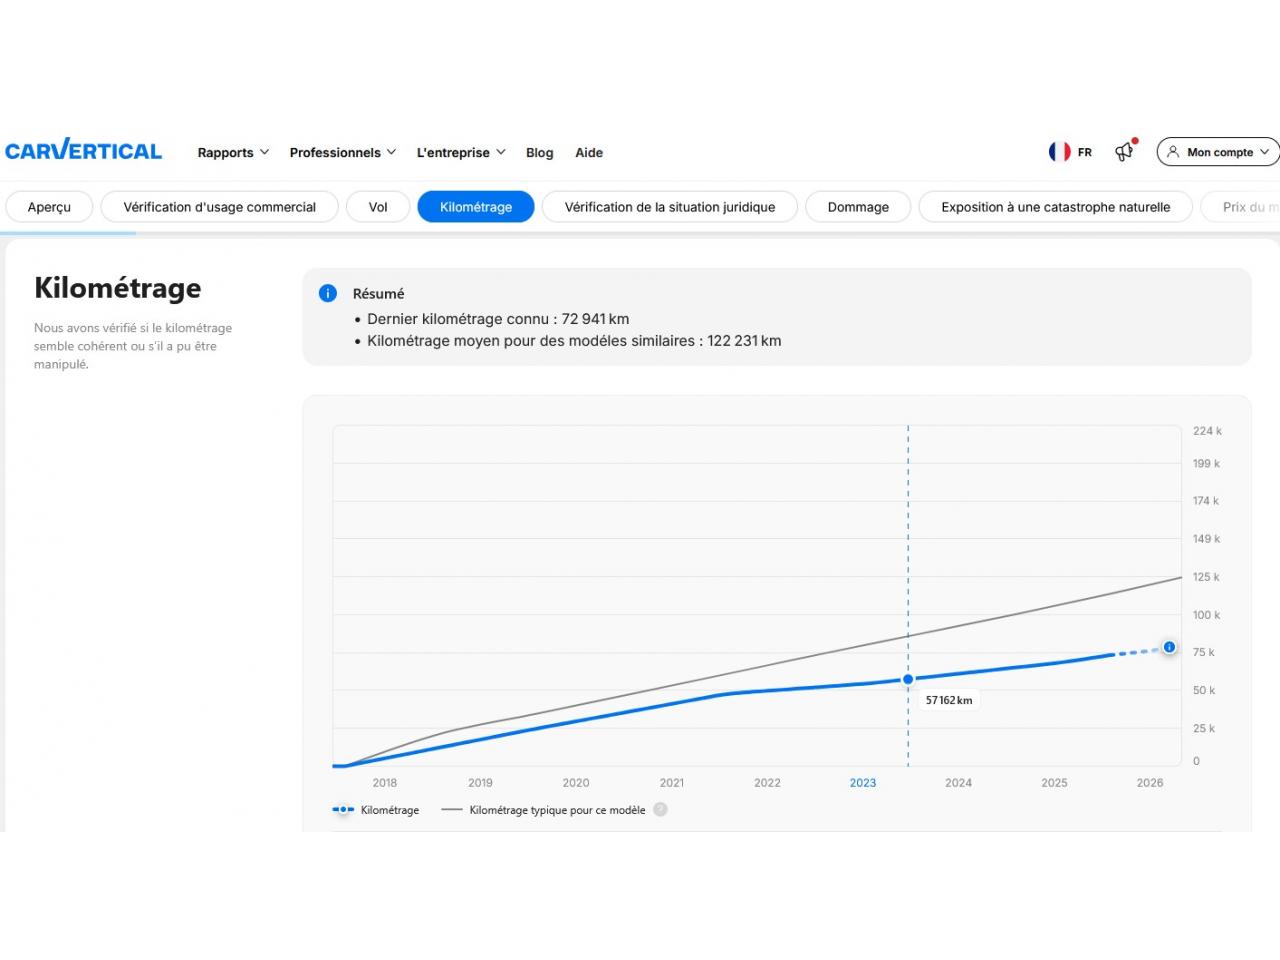Select the Dommage tab
Viewport: 1280px width, 960px height.
coord(858,207)
